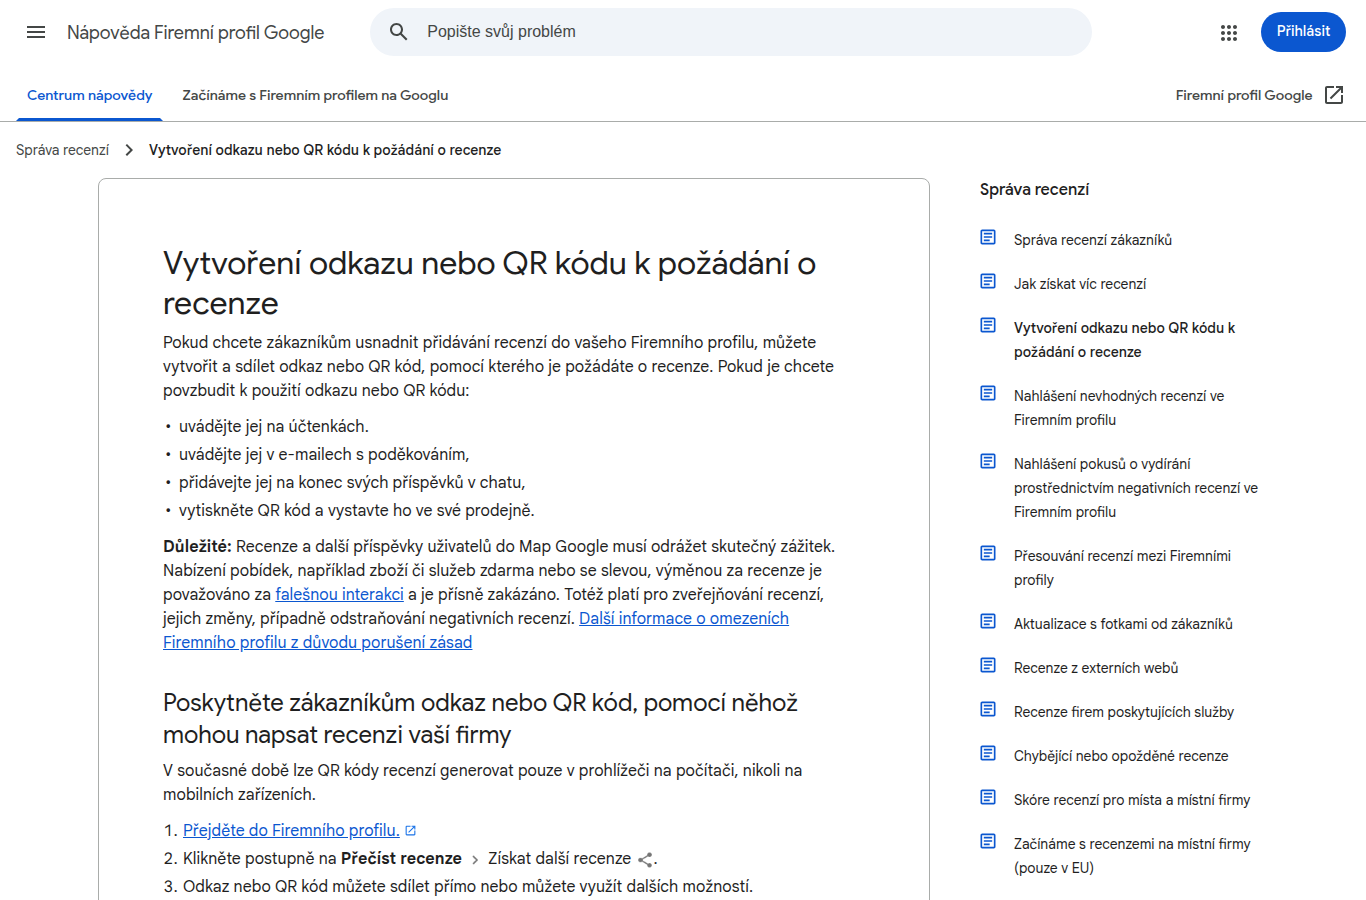Click article icon next to Správa recenzí zákazníků
The height and width of the screenshot is (900, 1366).
click(x=988, y=237)
